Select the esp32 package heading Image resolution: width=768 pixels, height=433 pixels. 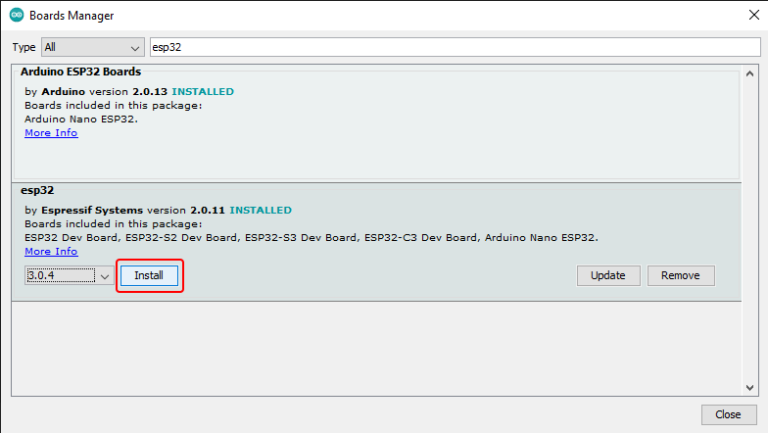click(36, 189)
